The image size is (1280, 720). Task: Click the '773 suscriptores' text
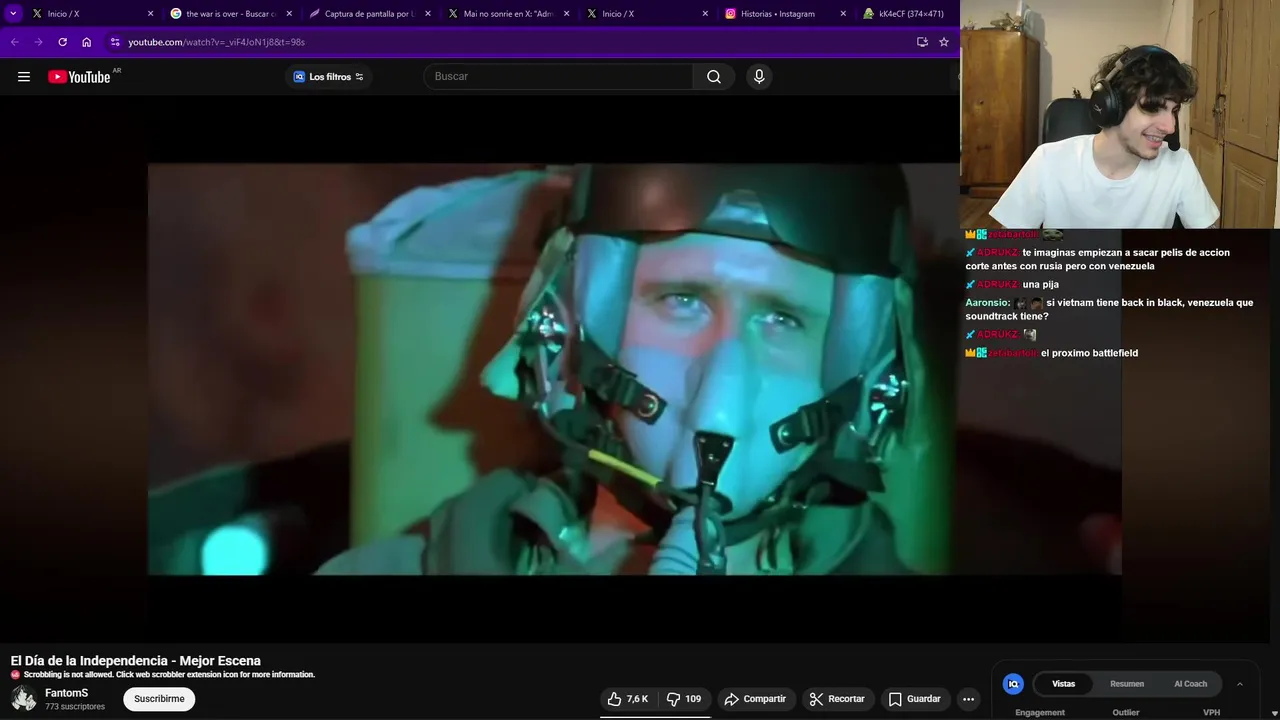(x=75, y=707)
